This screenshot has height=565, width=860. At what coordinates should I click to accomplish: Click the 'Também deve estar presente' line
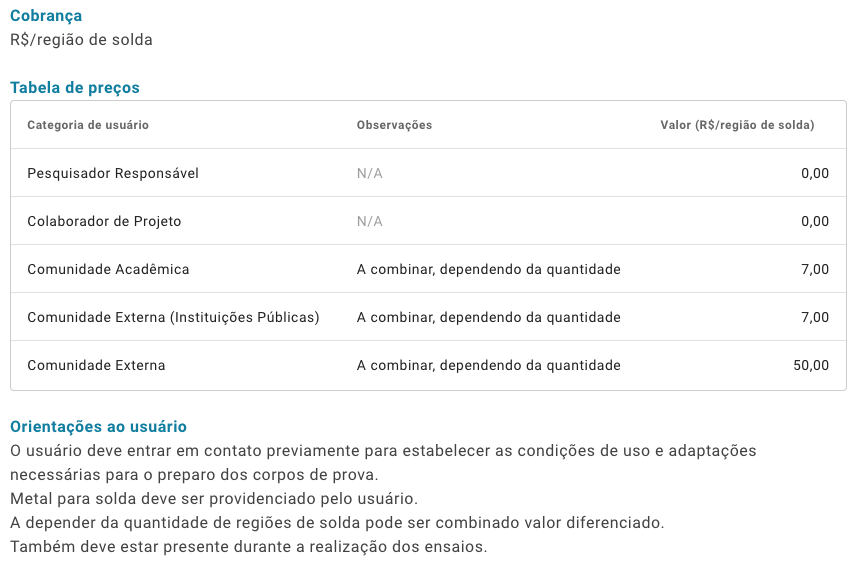pyautogui.click(x=248, y=547)
